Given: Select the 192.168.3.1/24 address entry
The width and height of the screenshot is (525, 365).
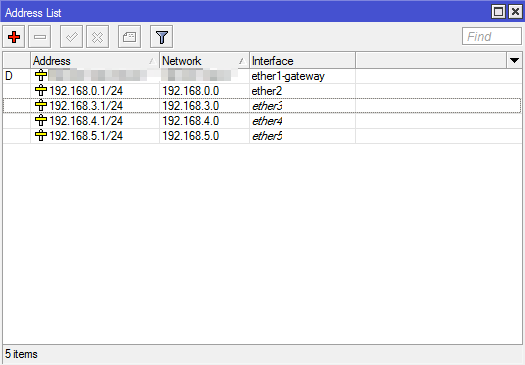Looking at the screenshot, I should tap(86, 106).
